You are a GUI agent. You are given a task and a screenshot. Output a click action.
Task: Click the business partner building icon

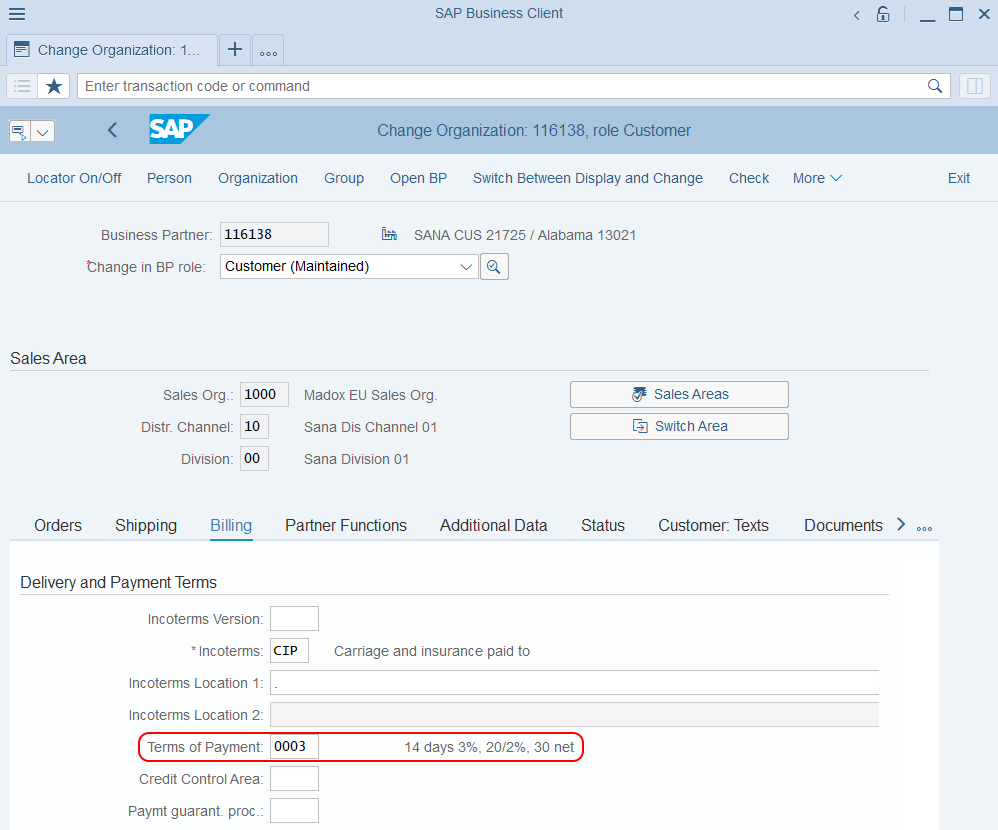(x=389, y=234)
